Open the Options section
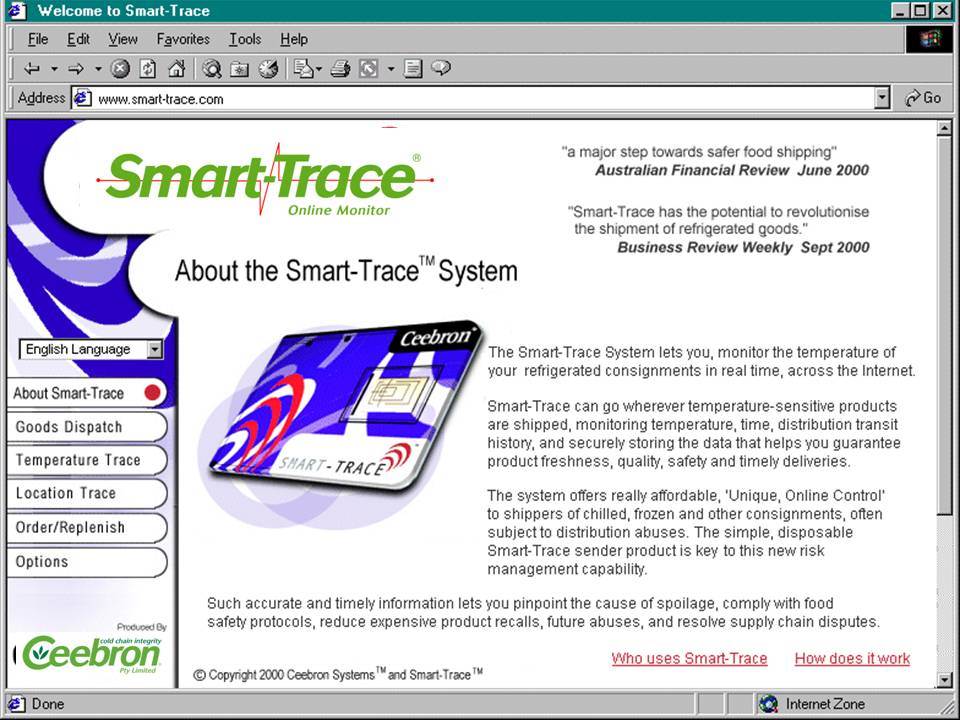 (86, 562)
